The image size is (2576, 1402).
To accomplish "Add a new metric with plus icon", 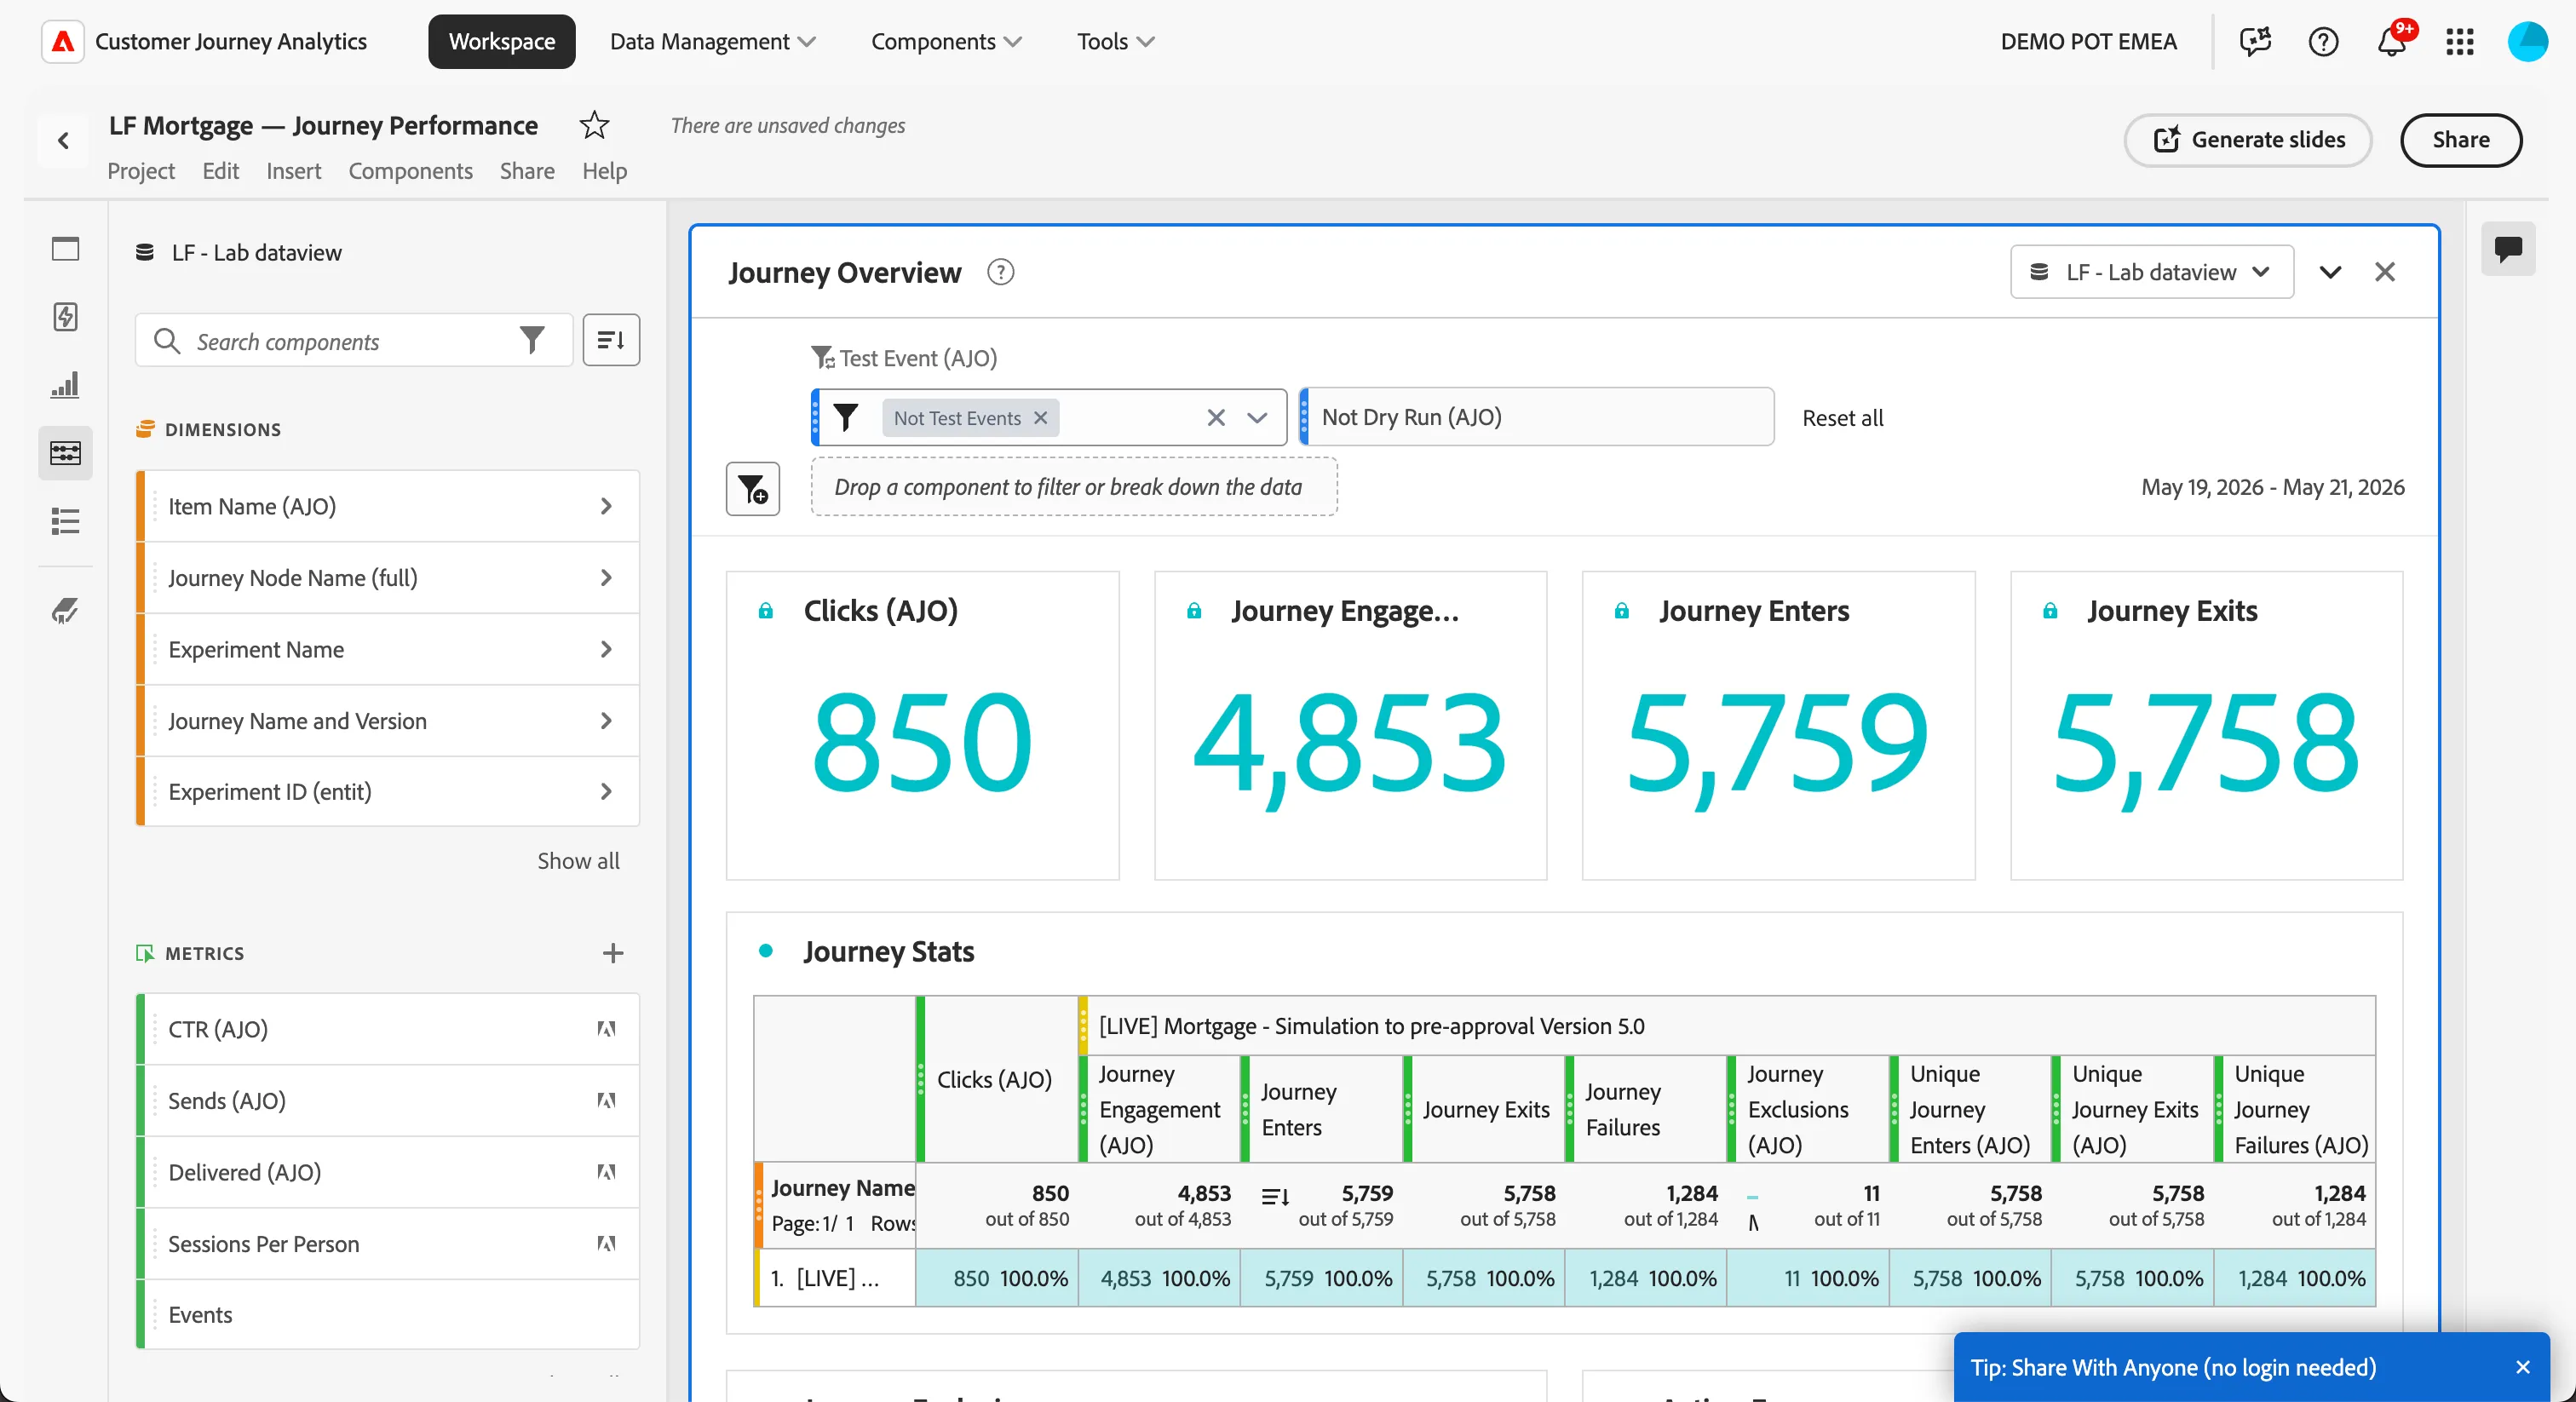I will click(x=613, y=953).
